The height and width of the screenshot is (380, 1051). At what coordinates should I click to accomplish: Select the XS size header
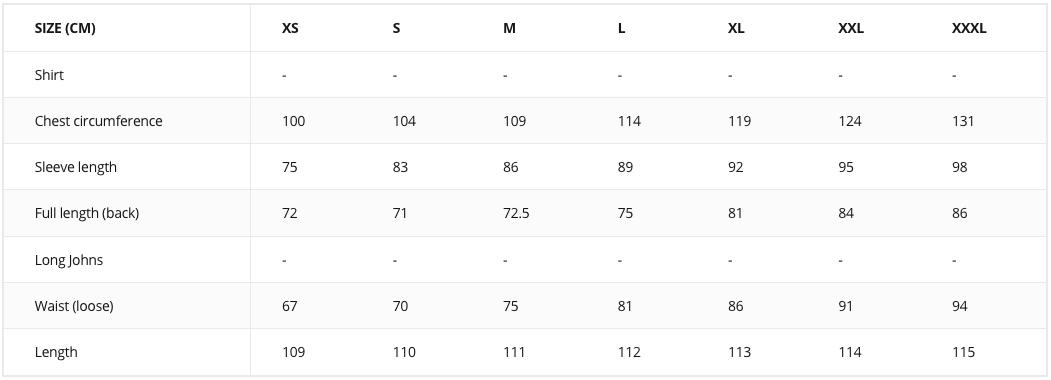pos(290,28)
